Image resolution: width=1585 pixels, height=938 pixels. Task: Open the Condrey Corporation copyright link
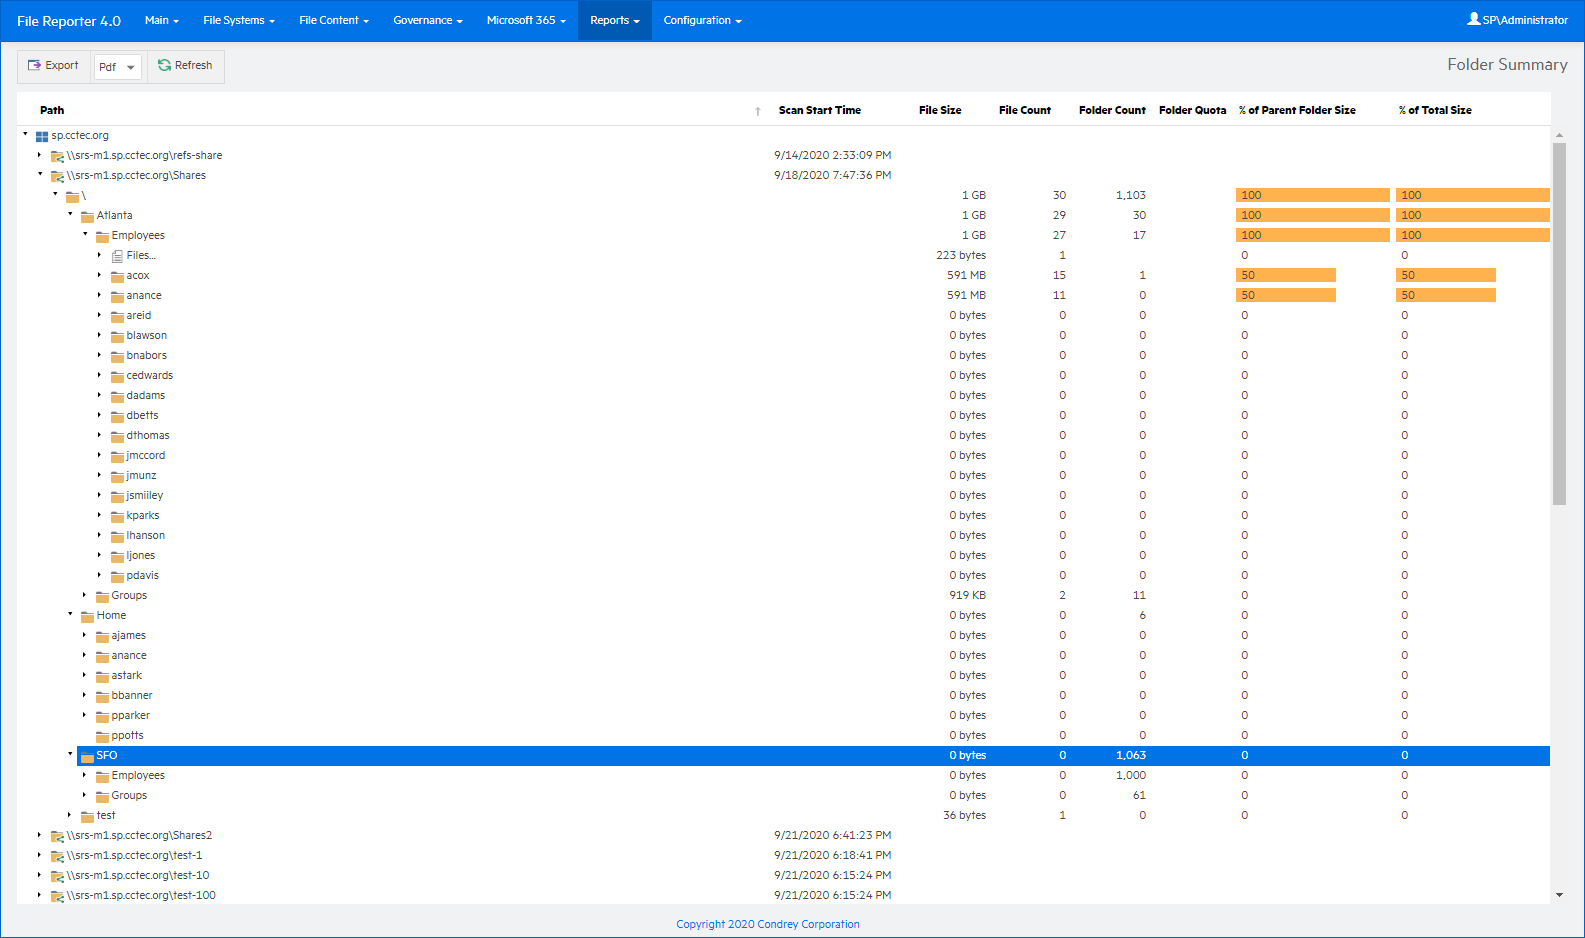[x=767, y=924]
